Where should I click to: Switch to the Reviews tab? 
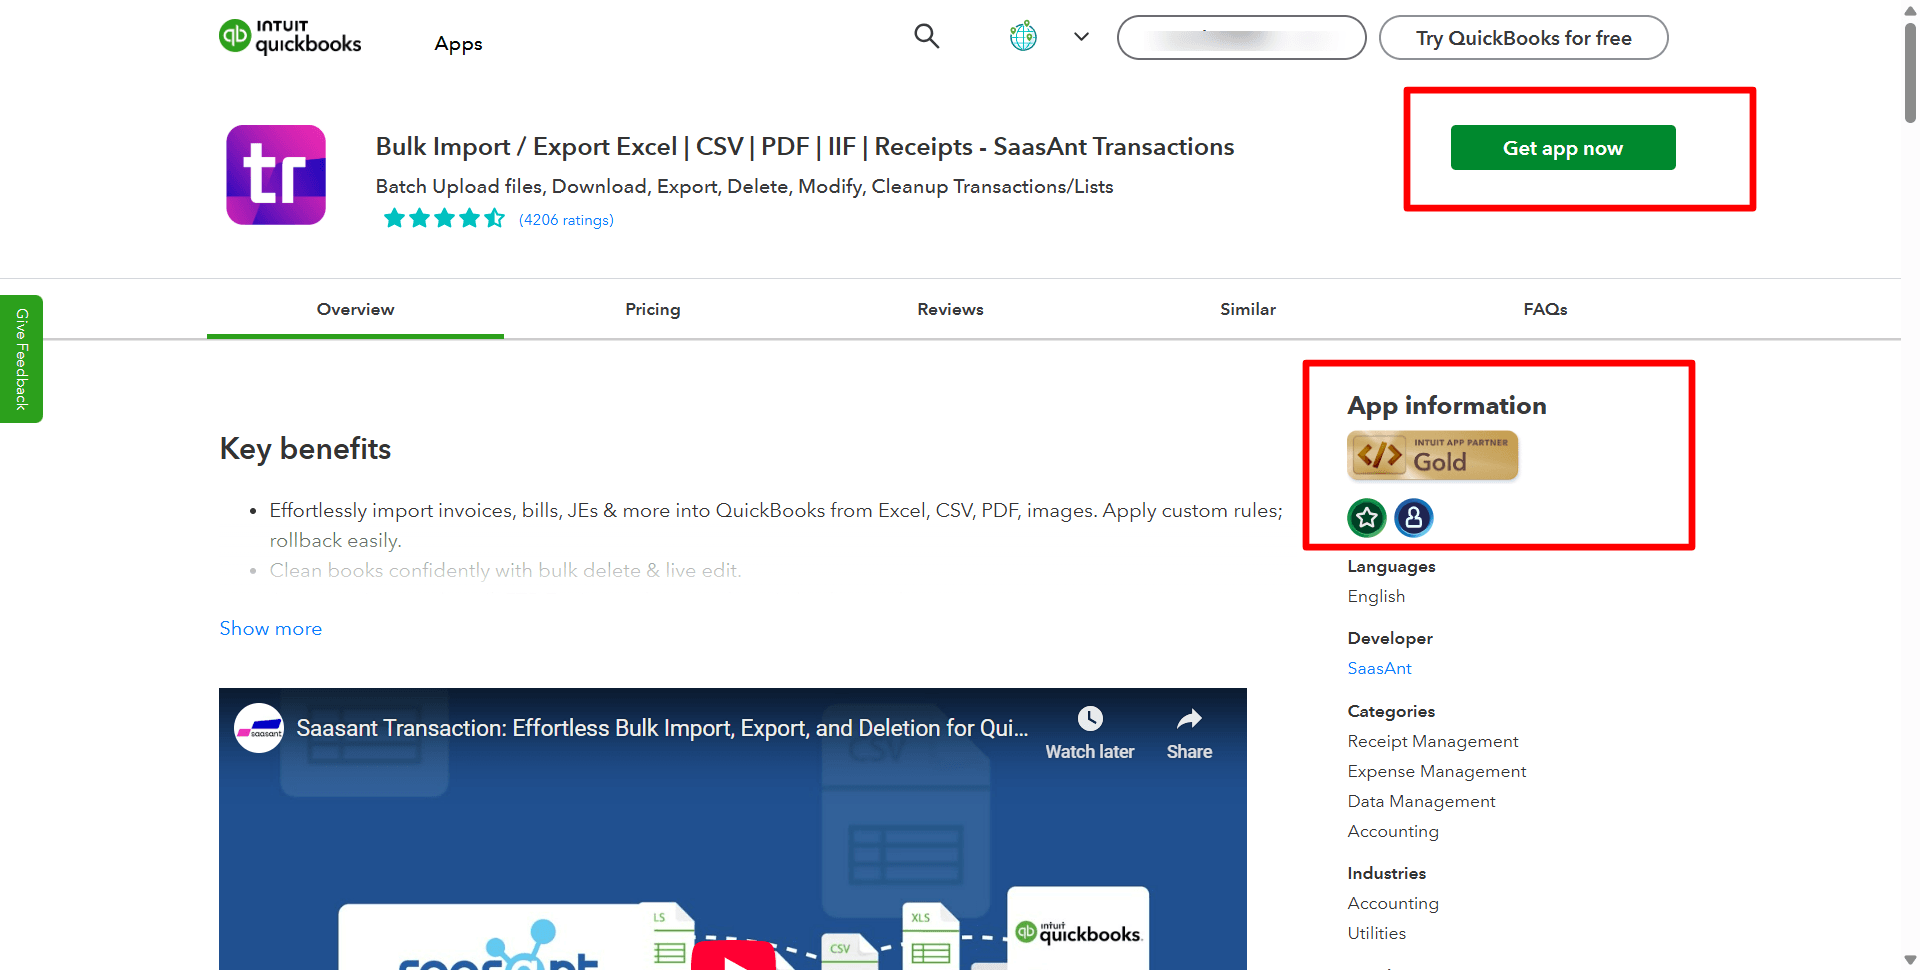click(950, 309)
